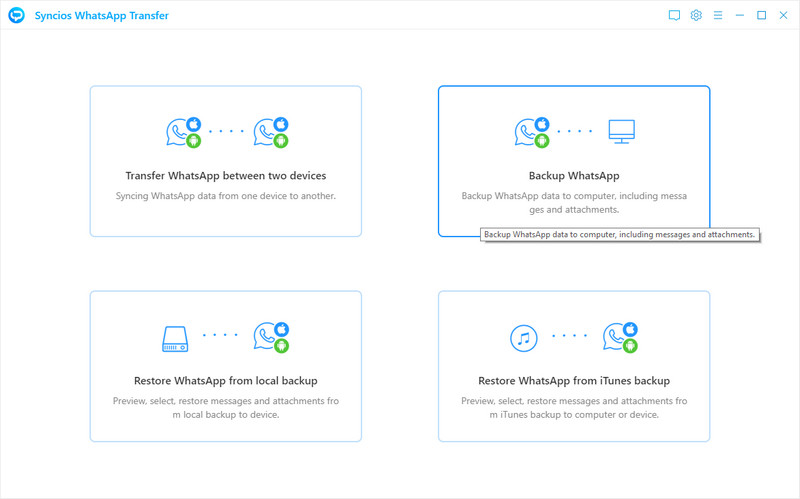Select the 'Backup WhatsApp' title
The width and height of the screenshot is (800, 499).
point(574,176)
